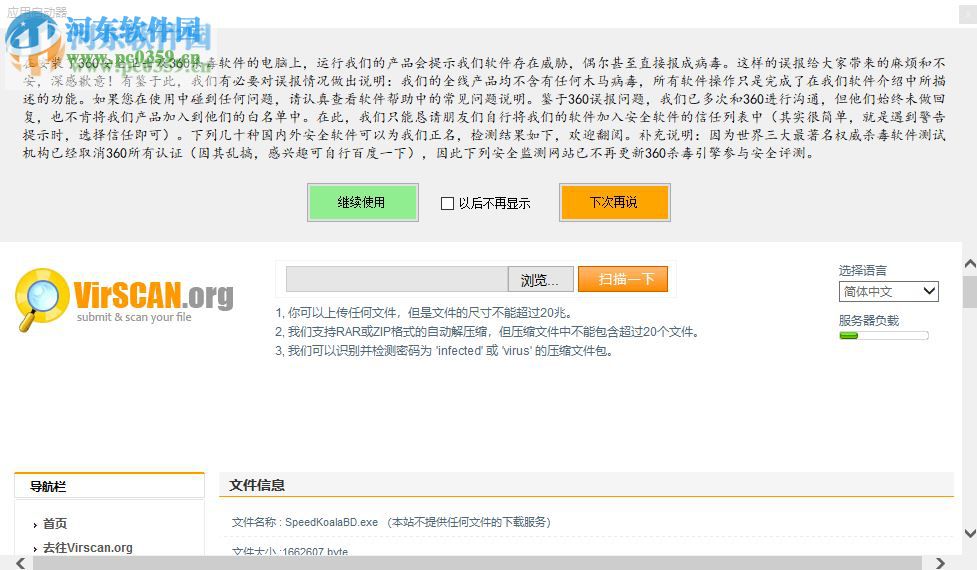Click the file name text SpeedKoalaBD.exe

(331, 522)
